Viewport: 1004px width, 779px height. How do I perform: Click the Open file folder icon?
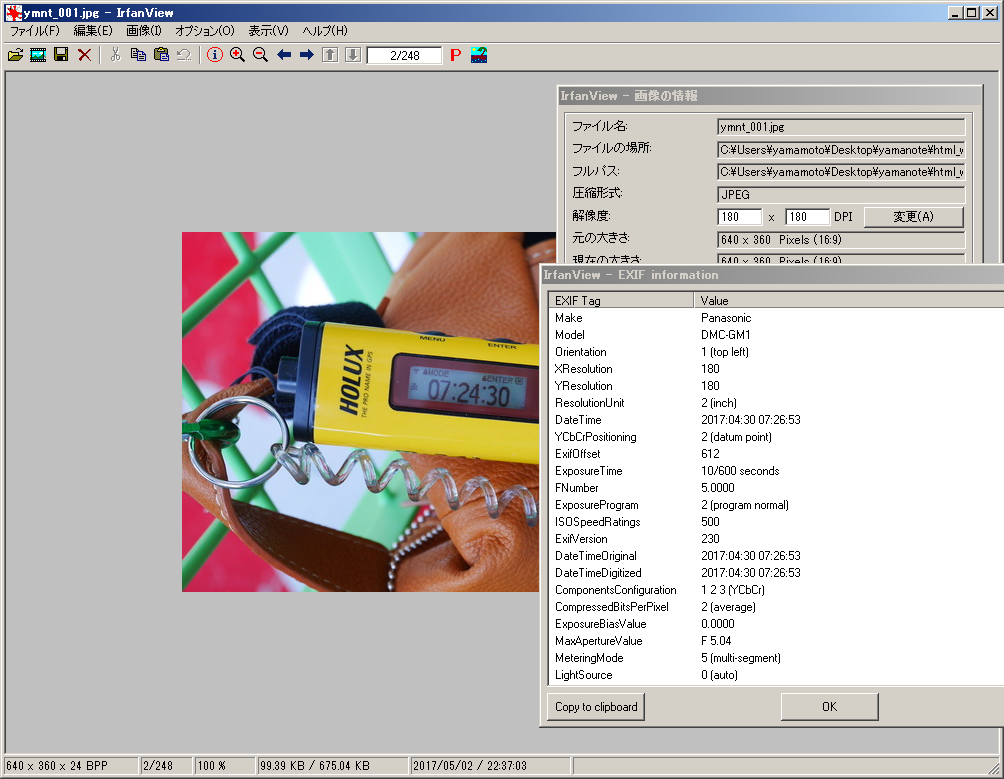pyautogui.click(x=15, y=55)
